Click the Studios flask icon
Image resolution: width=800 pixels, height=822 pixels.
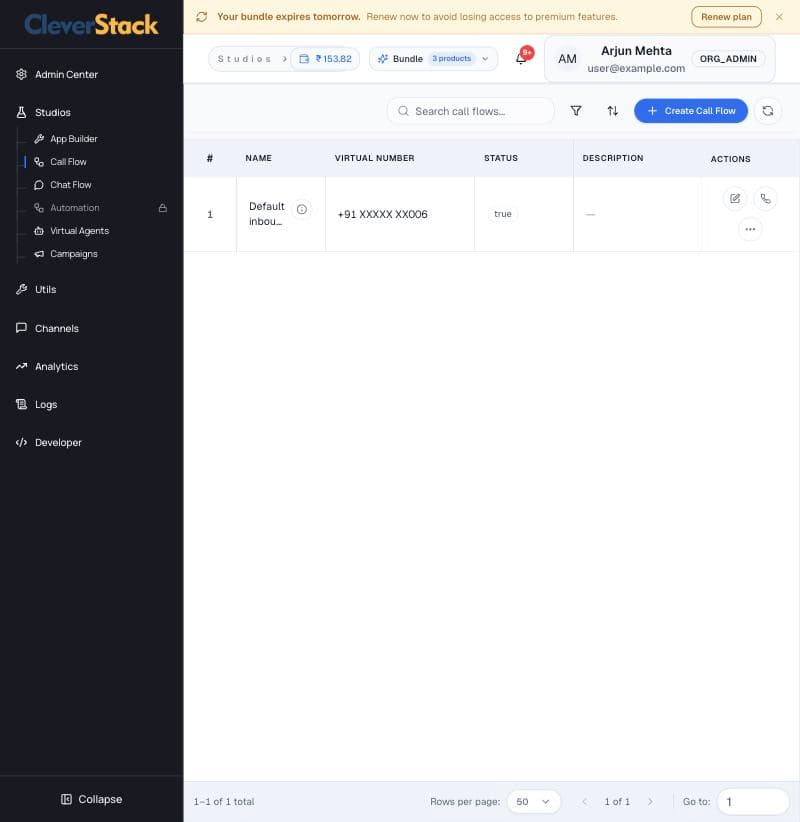[21, 112]
